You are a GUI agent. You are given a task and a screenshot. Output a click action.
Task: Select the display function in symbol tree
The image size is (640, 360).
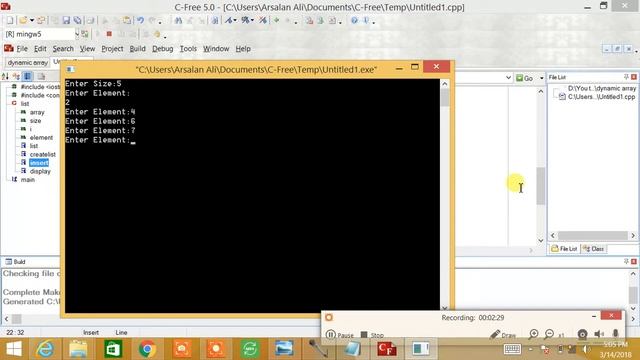[x=40, y=171]
